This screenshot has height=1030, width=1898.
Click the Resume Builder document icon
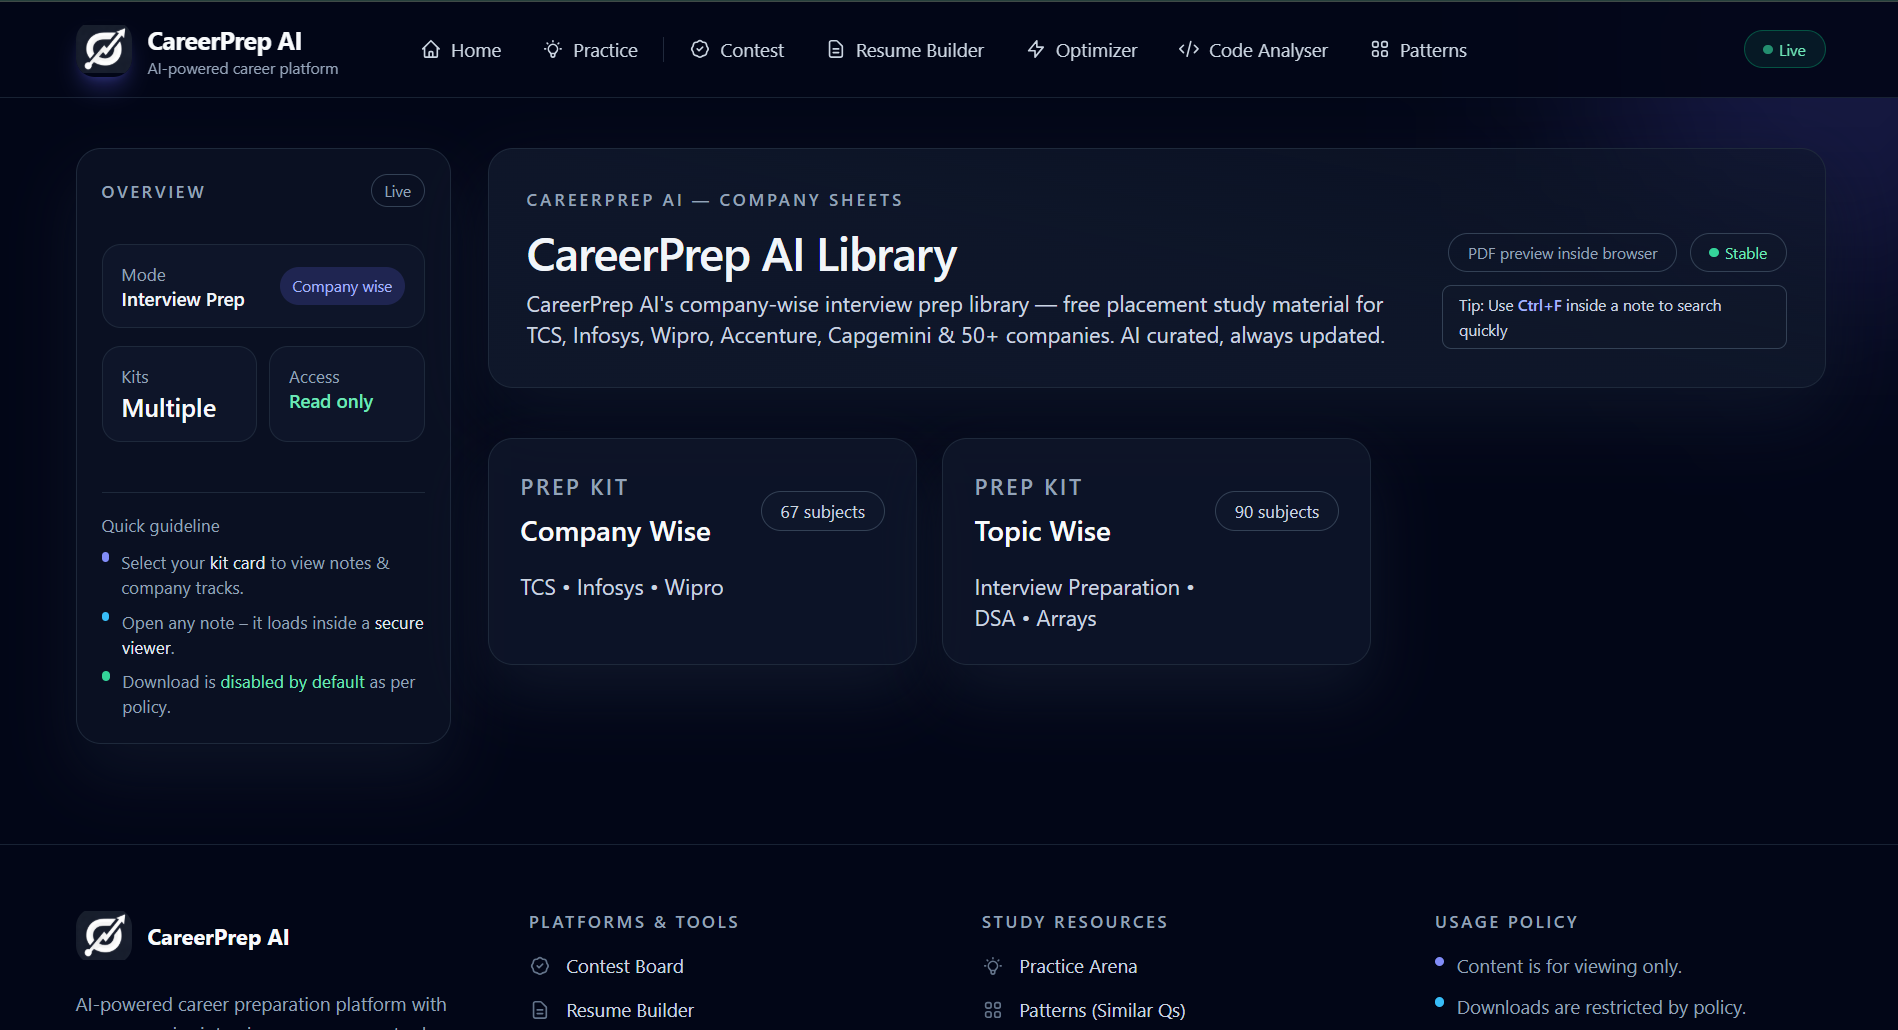(836, 50)
